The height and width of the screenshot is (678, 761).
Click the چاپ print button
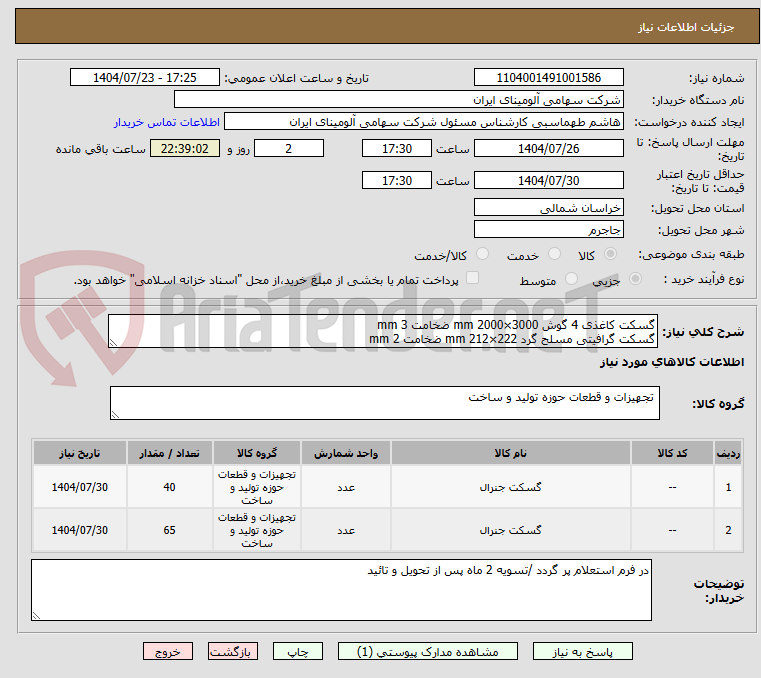pyautogui.click(x=298, y=651)
